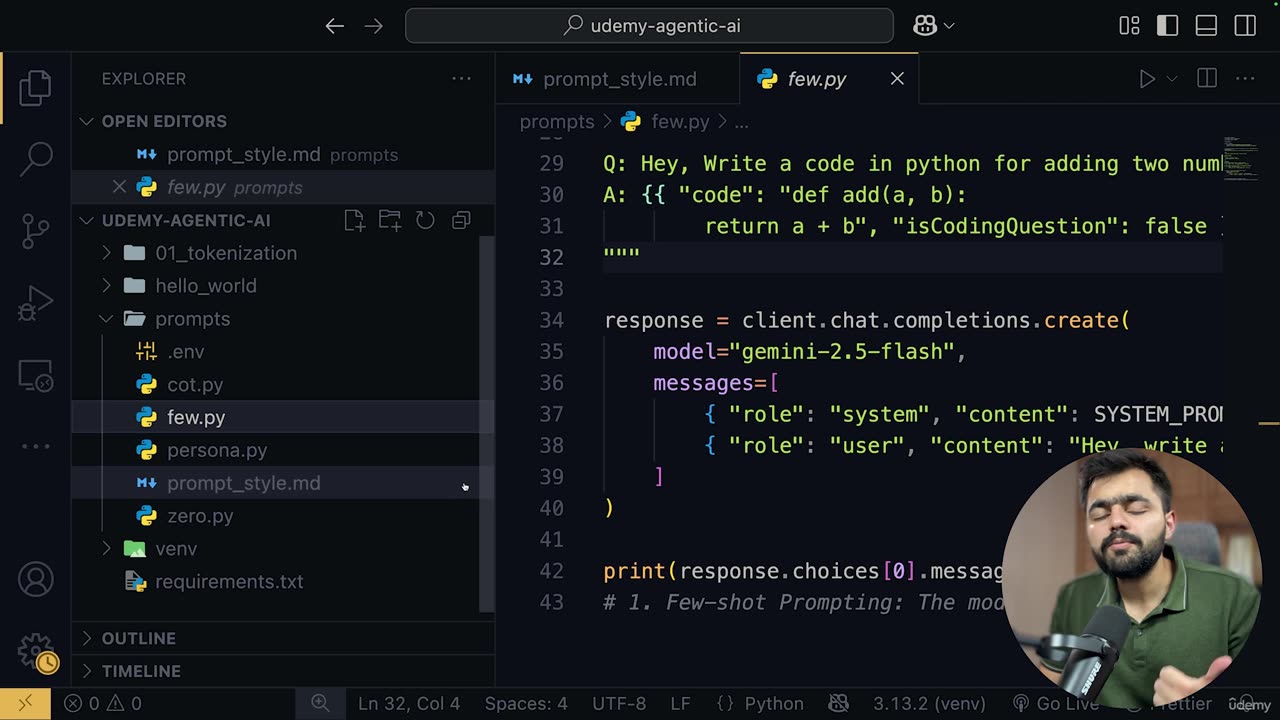Viewport: 1280px width, 720px height.
Task: Open the Copilot chat icon
Action: pyautogui.click(x=925, y=26)
